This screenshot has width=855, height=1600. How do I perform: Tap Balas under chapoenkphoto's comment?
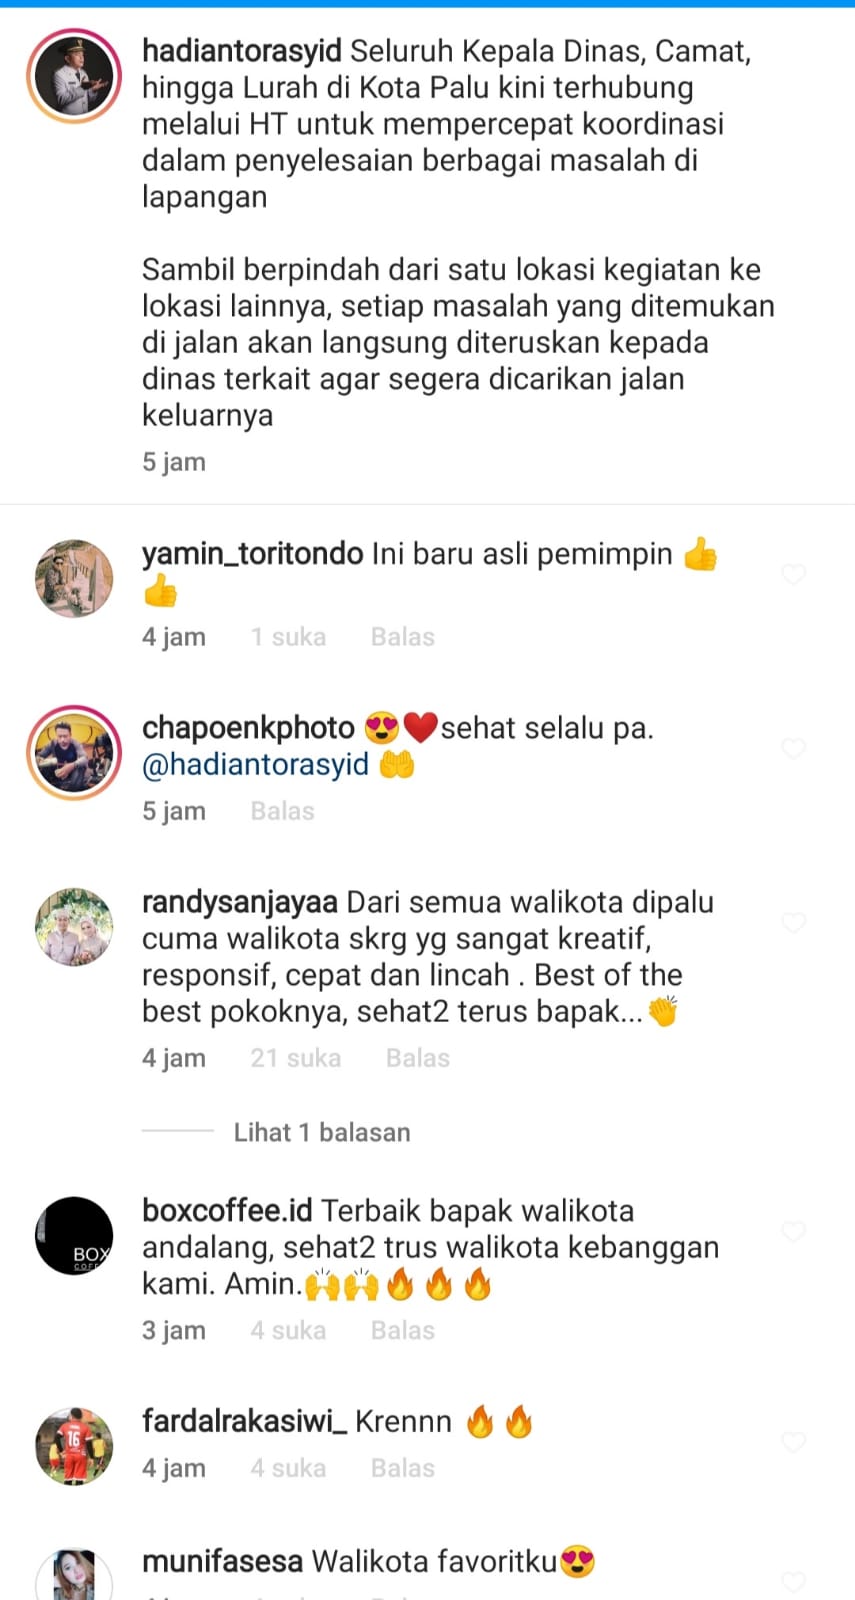click(283, 811)
